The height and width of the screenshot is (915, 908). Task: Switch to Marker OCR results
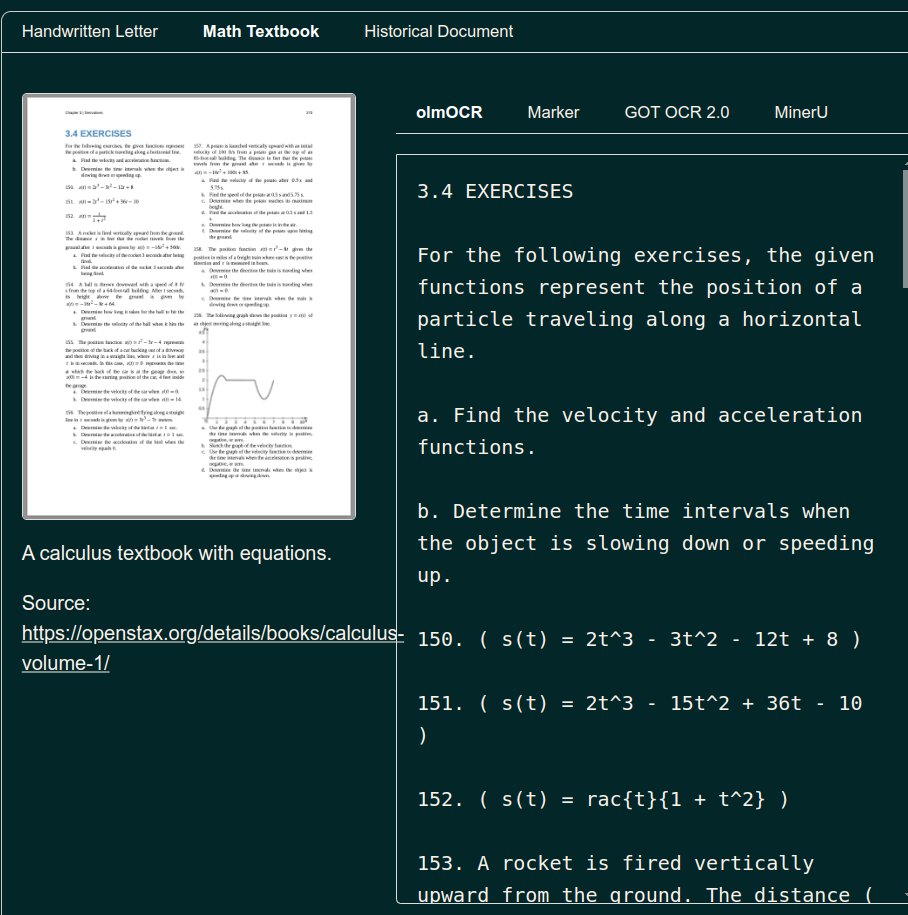pos(553,112)
